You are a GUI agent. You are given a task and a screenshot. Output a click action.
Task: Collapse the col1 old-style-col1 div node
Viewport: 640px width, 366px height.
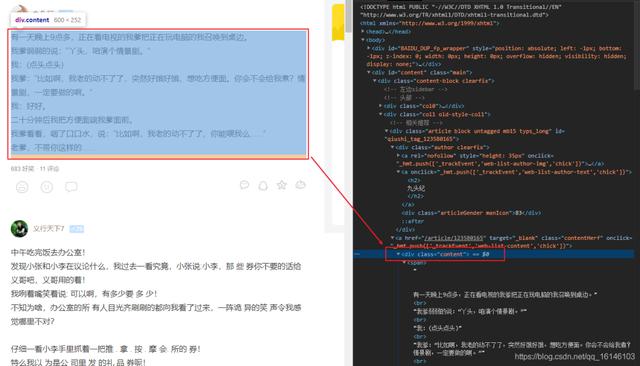[380, 114]
